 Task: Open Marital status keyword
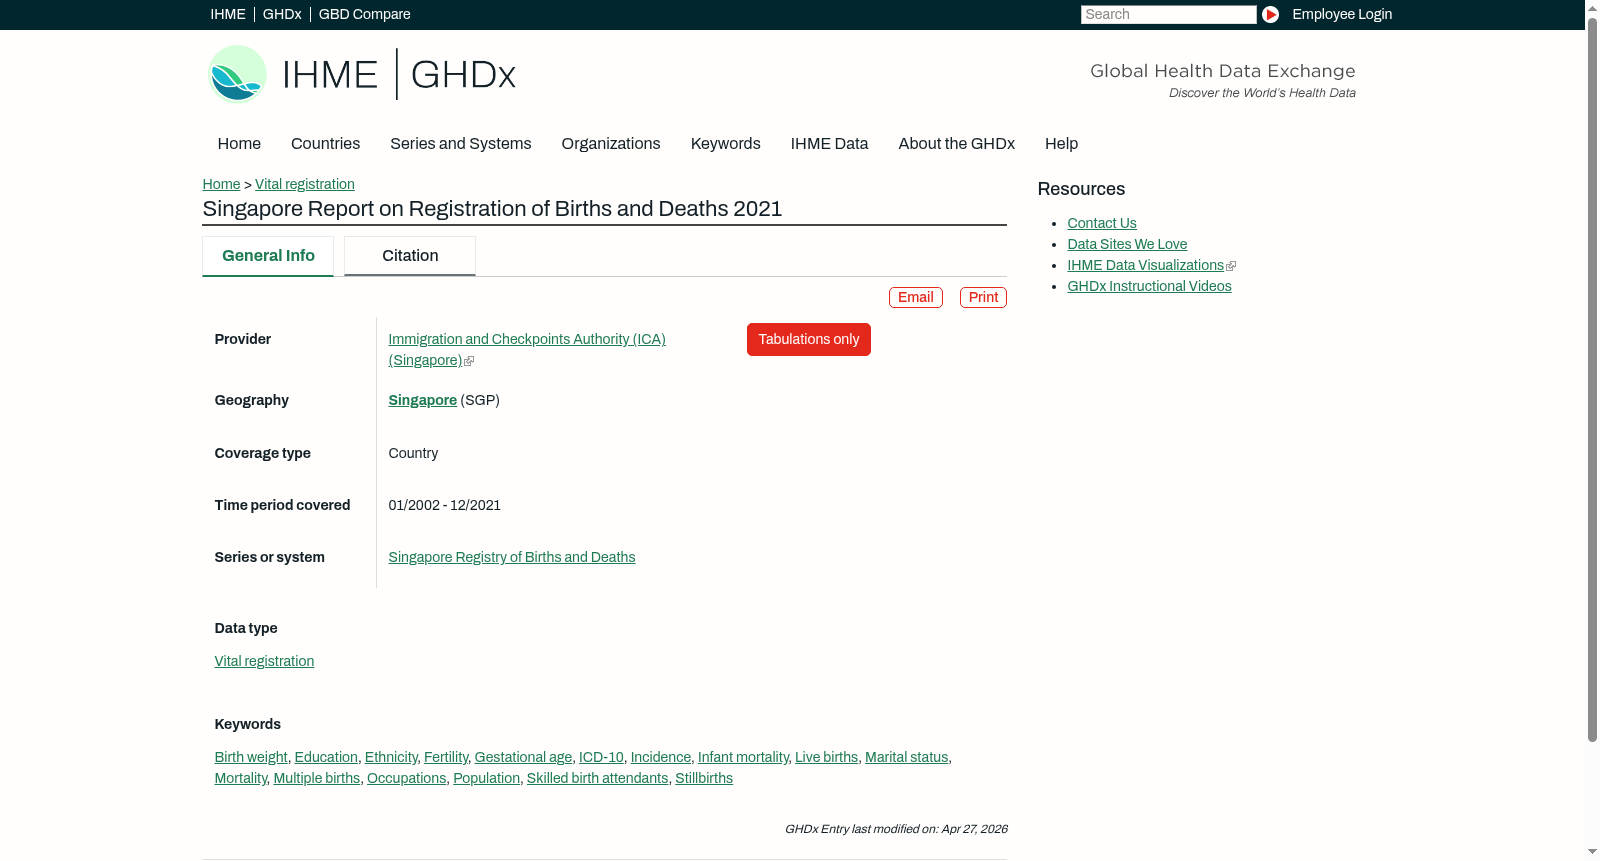tap(906, 757)
